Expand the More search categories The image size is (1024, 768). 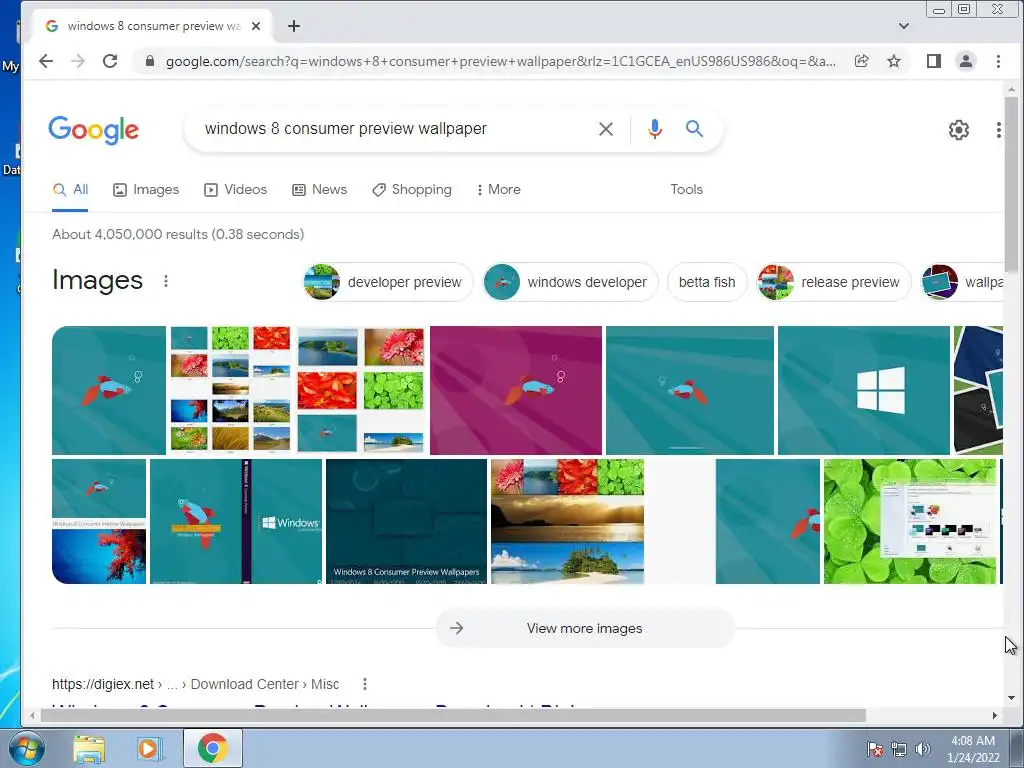click(x=498, y=189)
